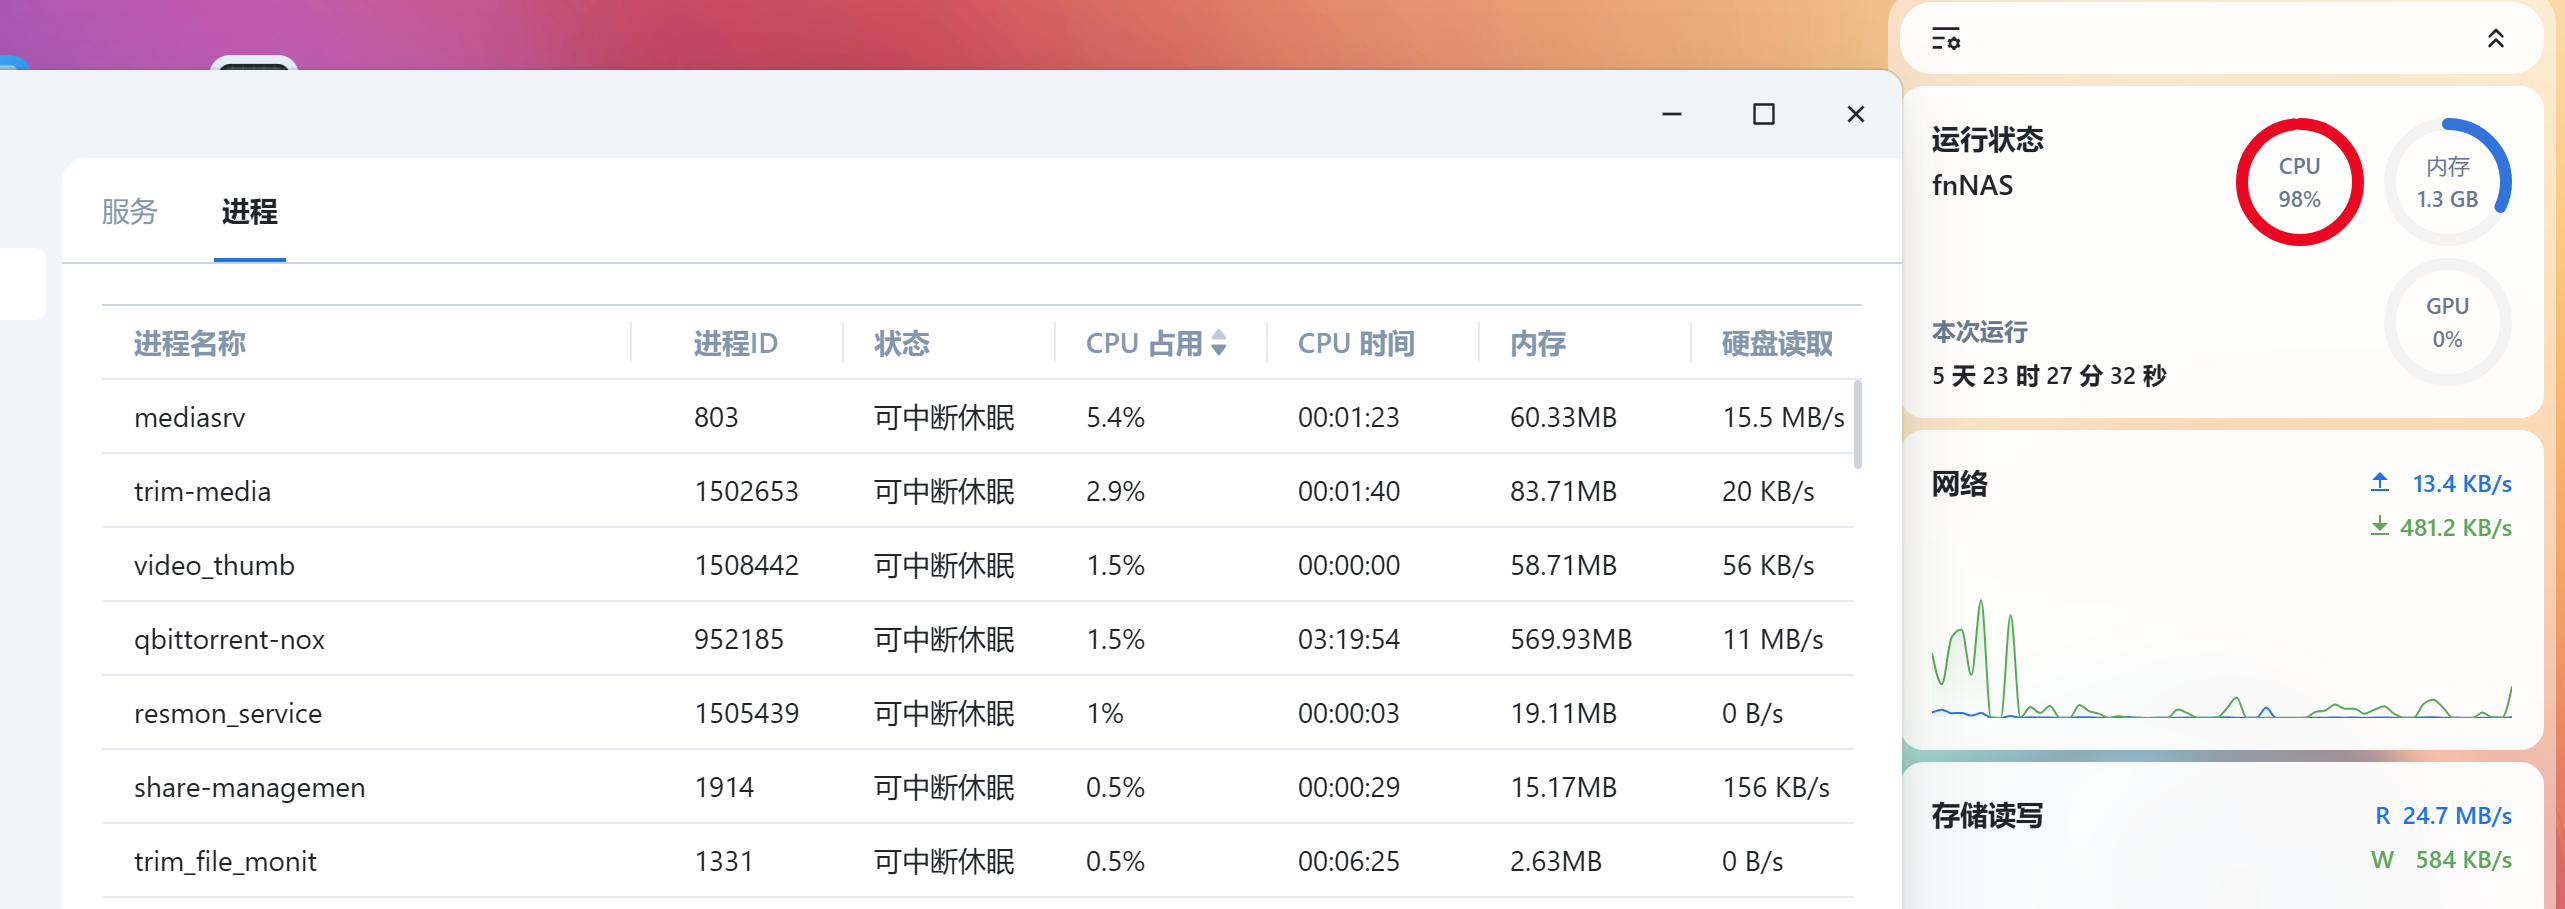Click disk read 156 KB/s
2565x909 pixels.
click(x=1775, y=787)
